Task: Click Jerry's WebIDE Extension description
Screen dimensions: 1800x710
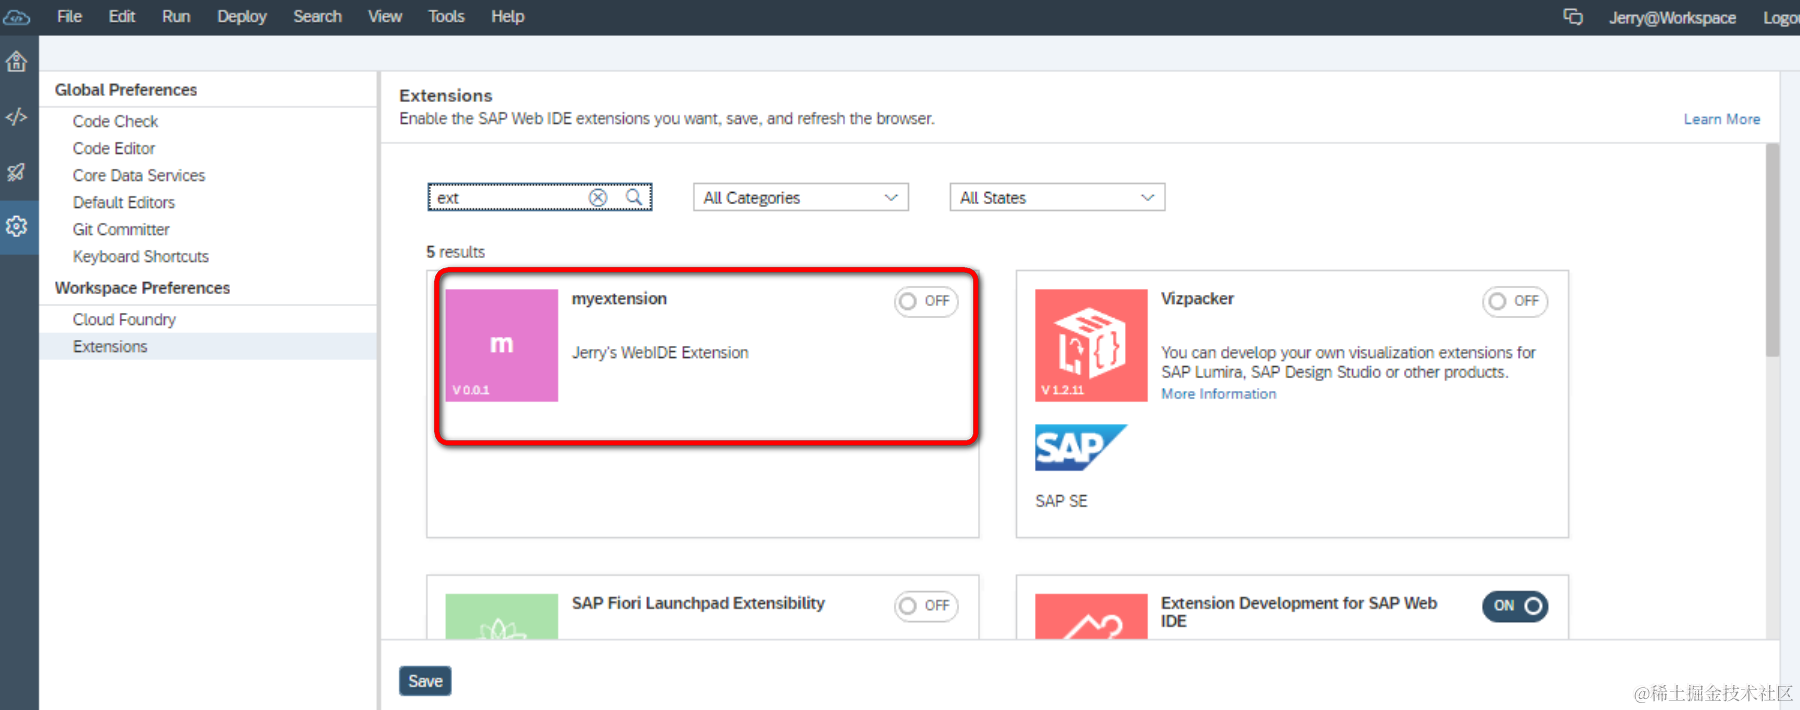Action: [x=660, y=353]
